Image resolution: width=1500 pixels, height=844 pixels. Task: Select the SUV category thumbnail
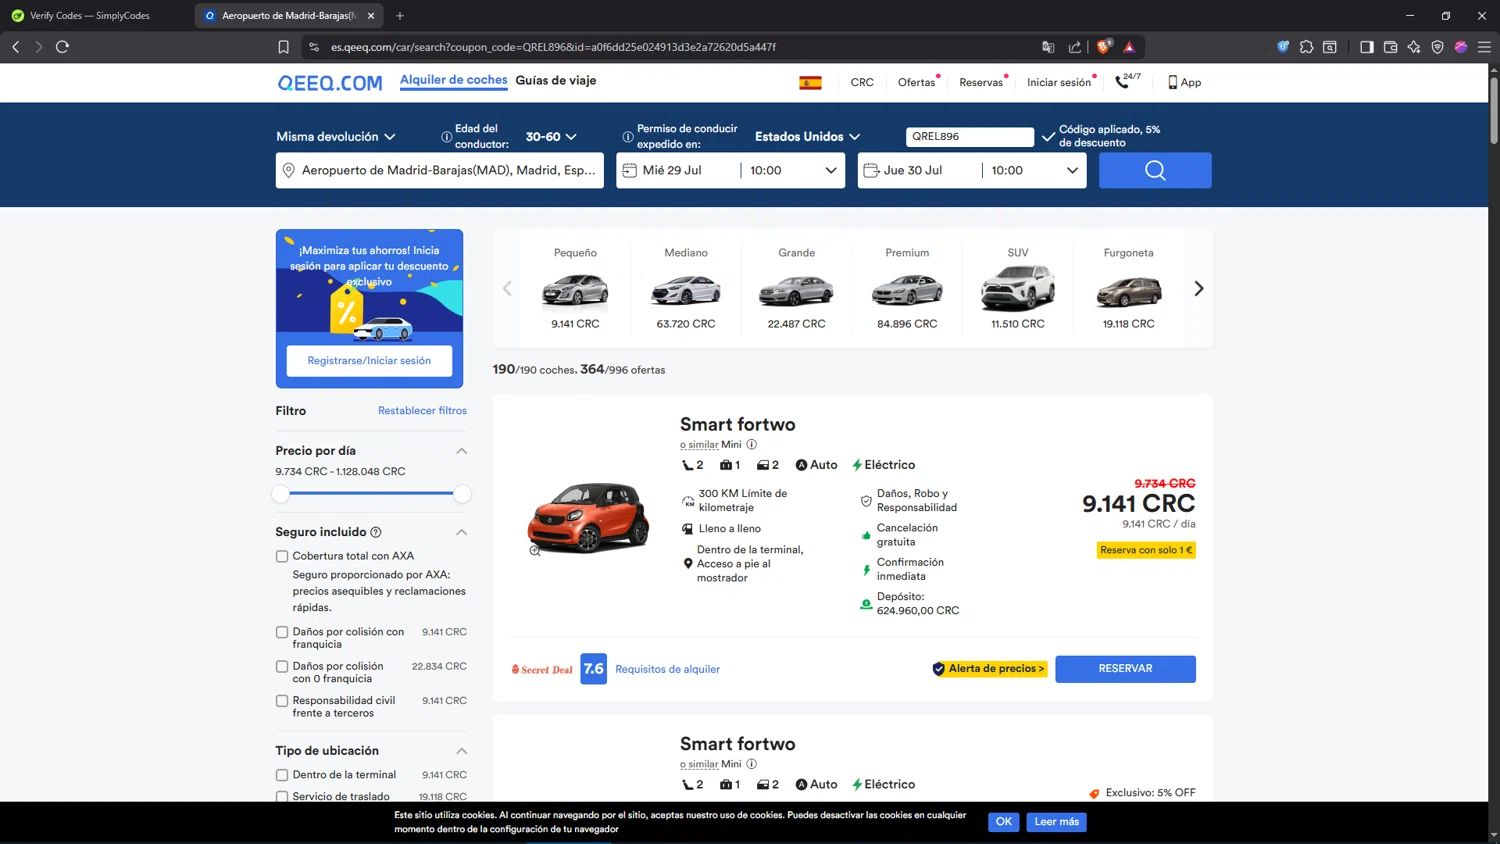[1018, 289]
